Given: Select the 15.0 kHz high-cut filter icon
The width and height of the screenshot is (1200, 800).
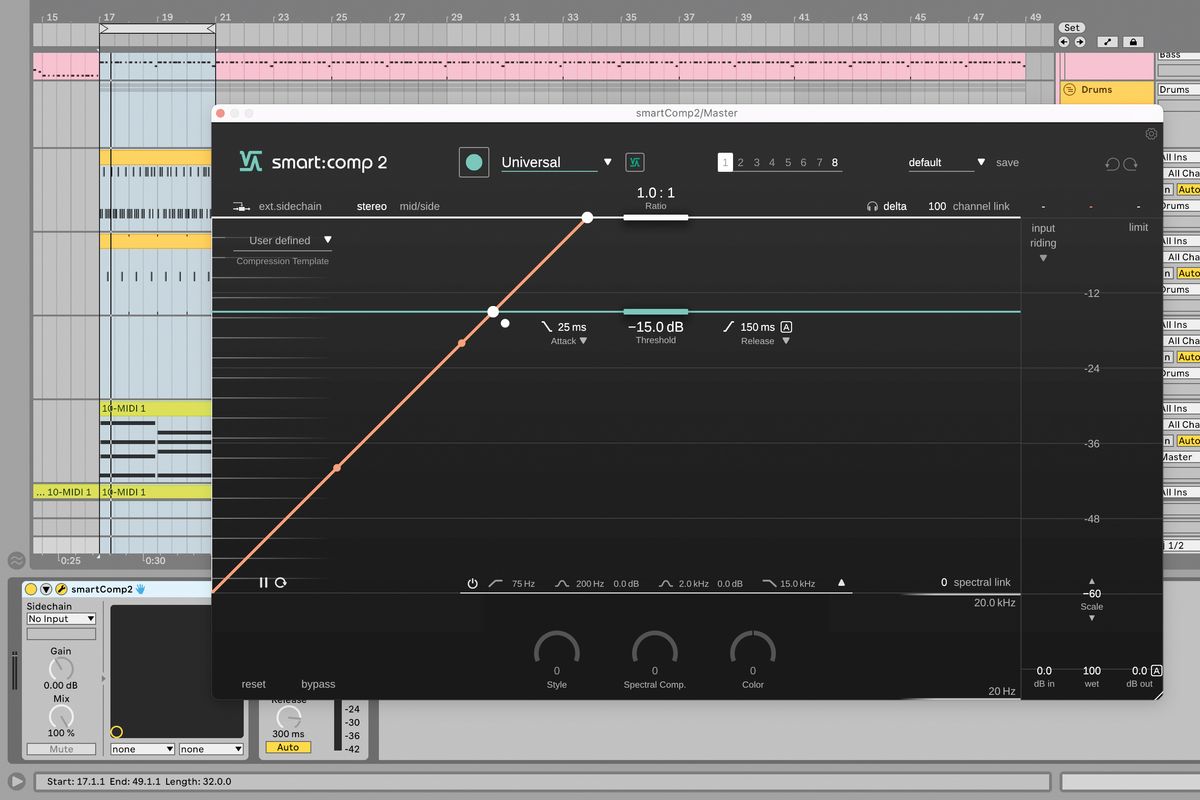Looking at the screenshot, I should point(770,583).
